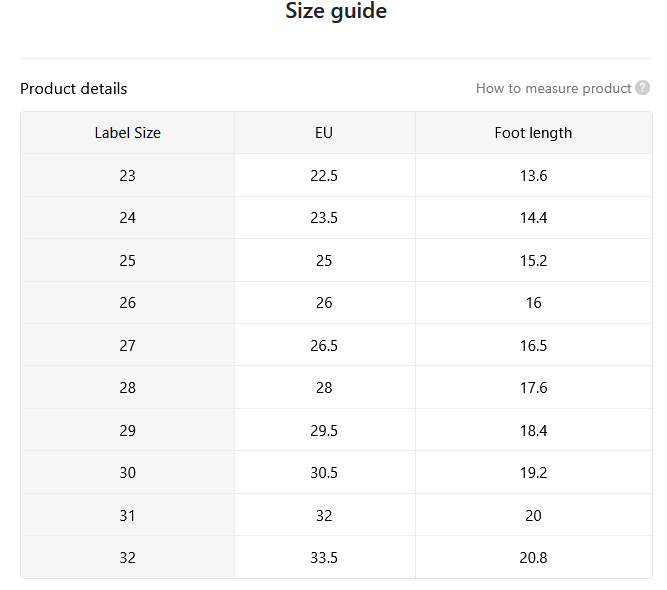
Task: Select the Label Size 26 row
Action: (x=336, y=302)
